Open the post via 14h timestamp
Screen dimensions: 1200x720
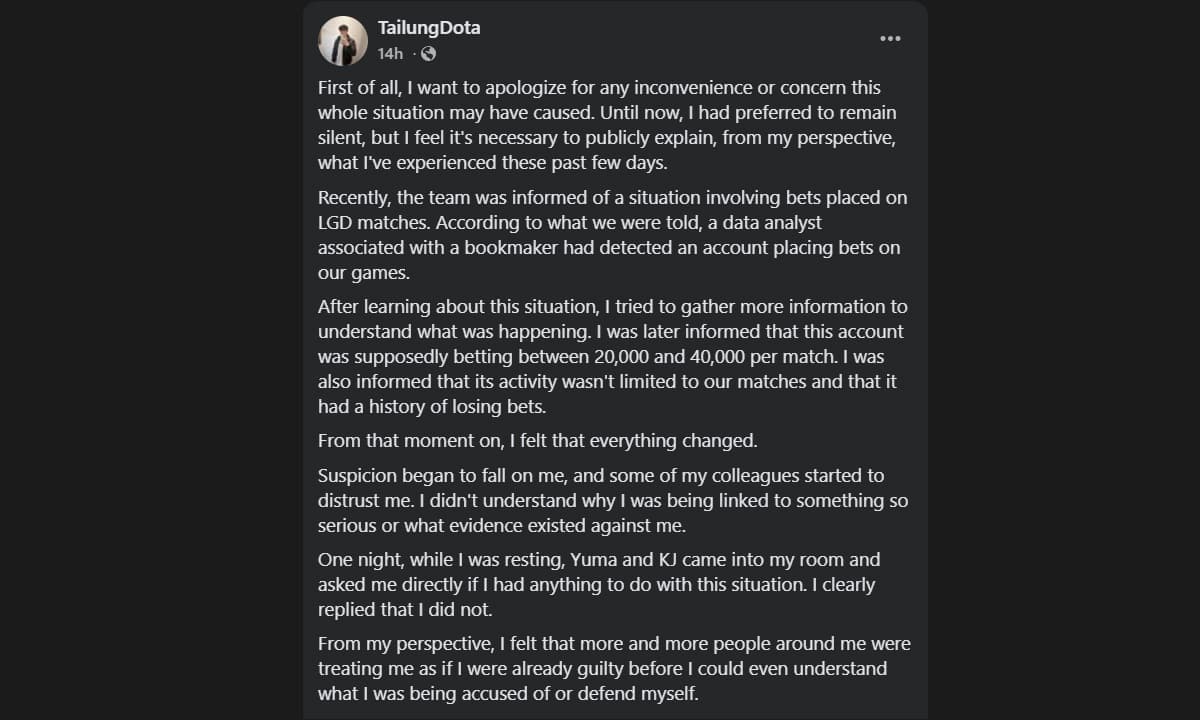click(x=390, y=53)
